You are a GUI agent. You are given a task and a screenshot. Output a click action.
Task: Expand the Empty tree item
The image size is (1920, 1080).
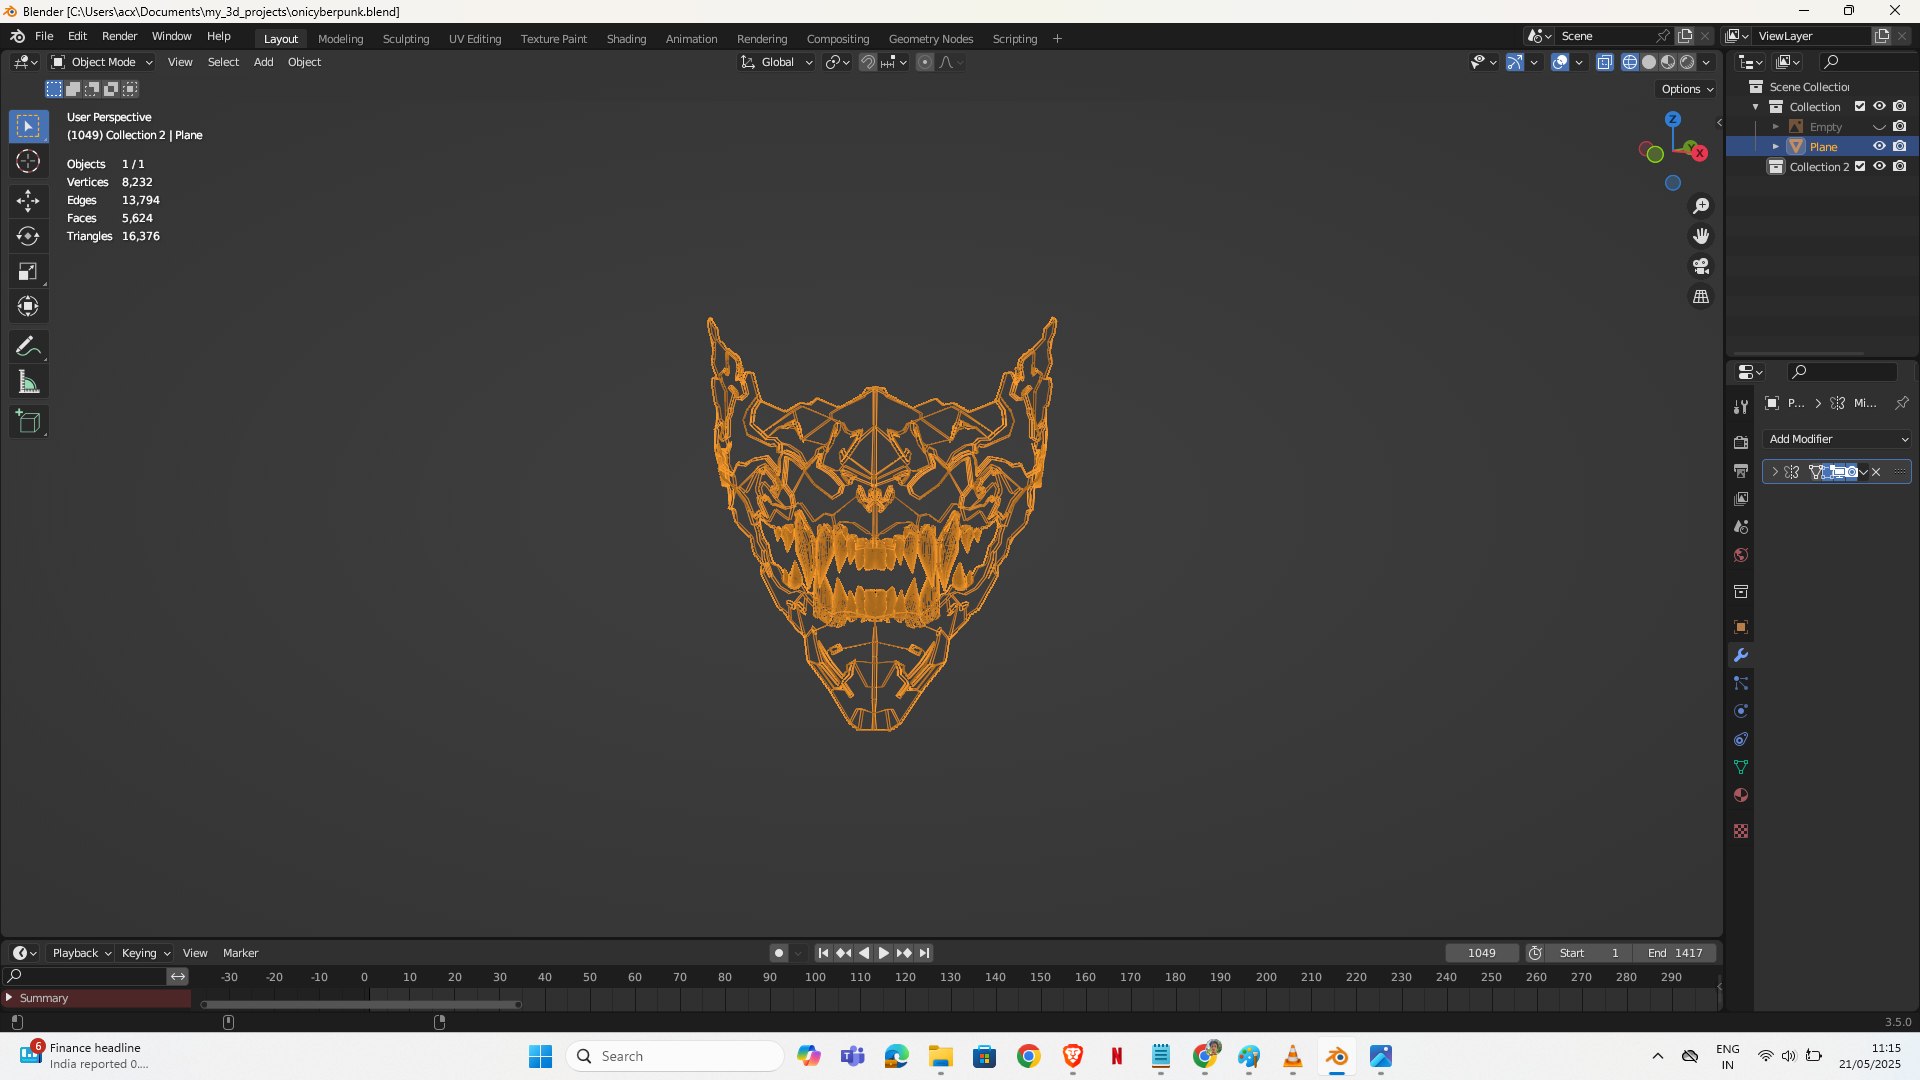pos(1776,127)
